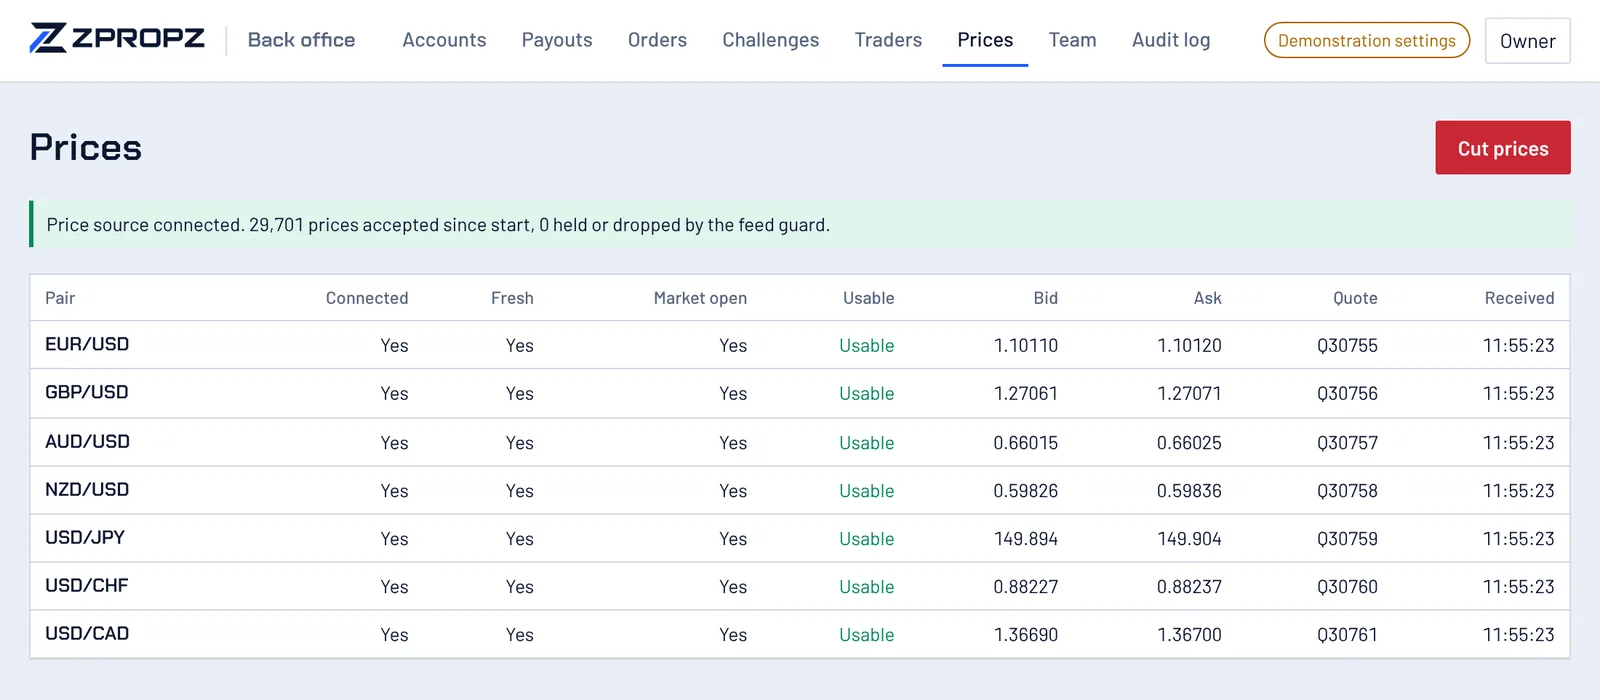This screenshot has height=700, width=1600.
Task: Click the Received column header
Action: pos(1519,298)
